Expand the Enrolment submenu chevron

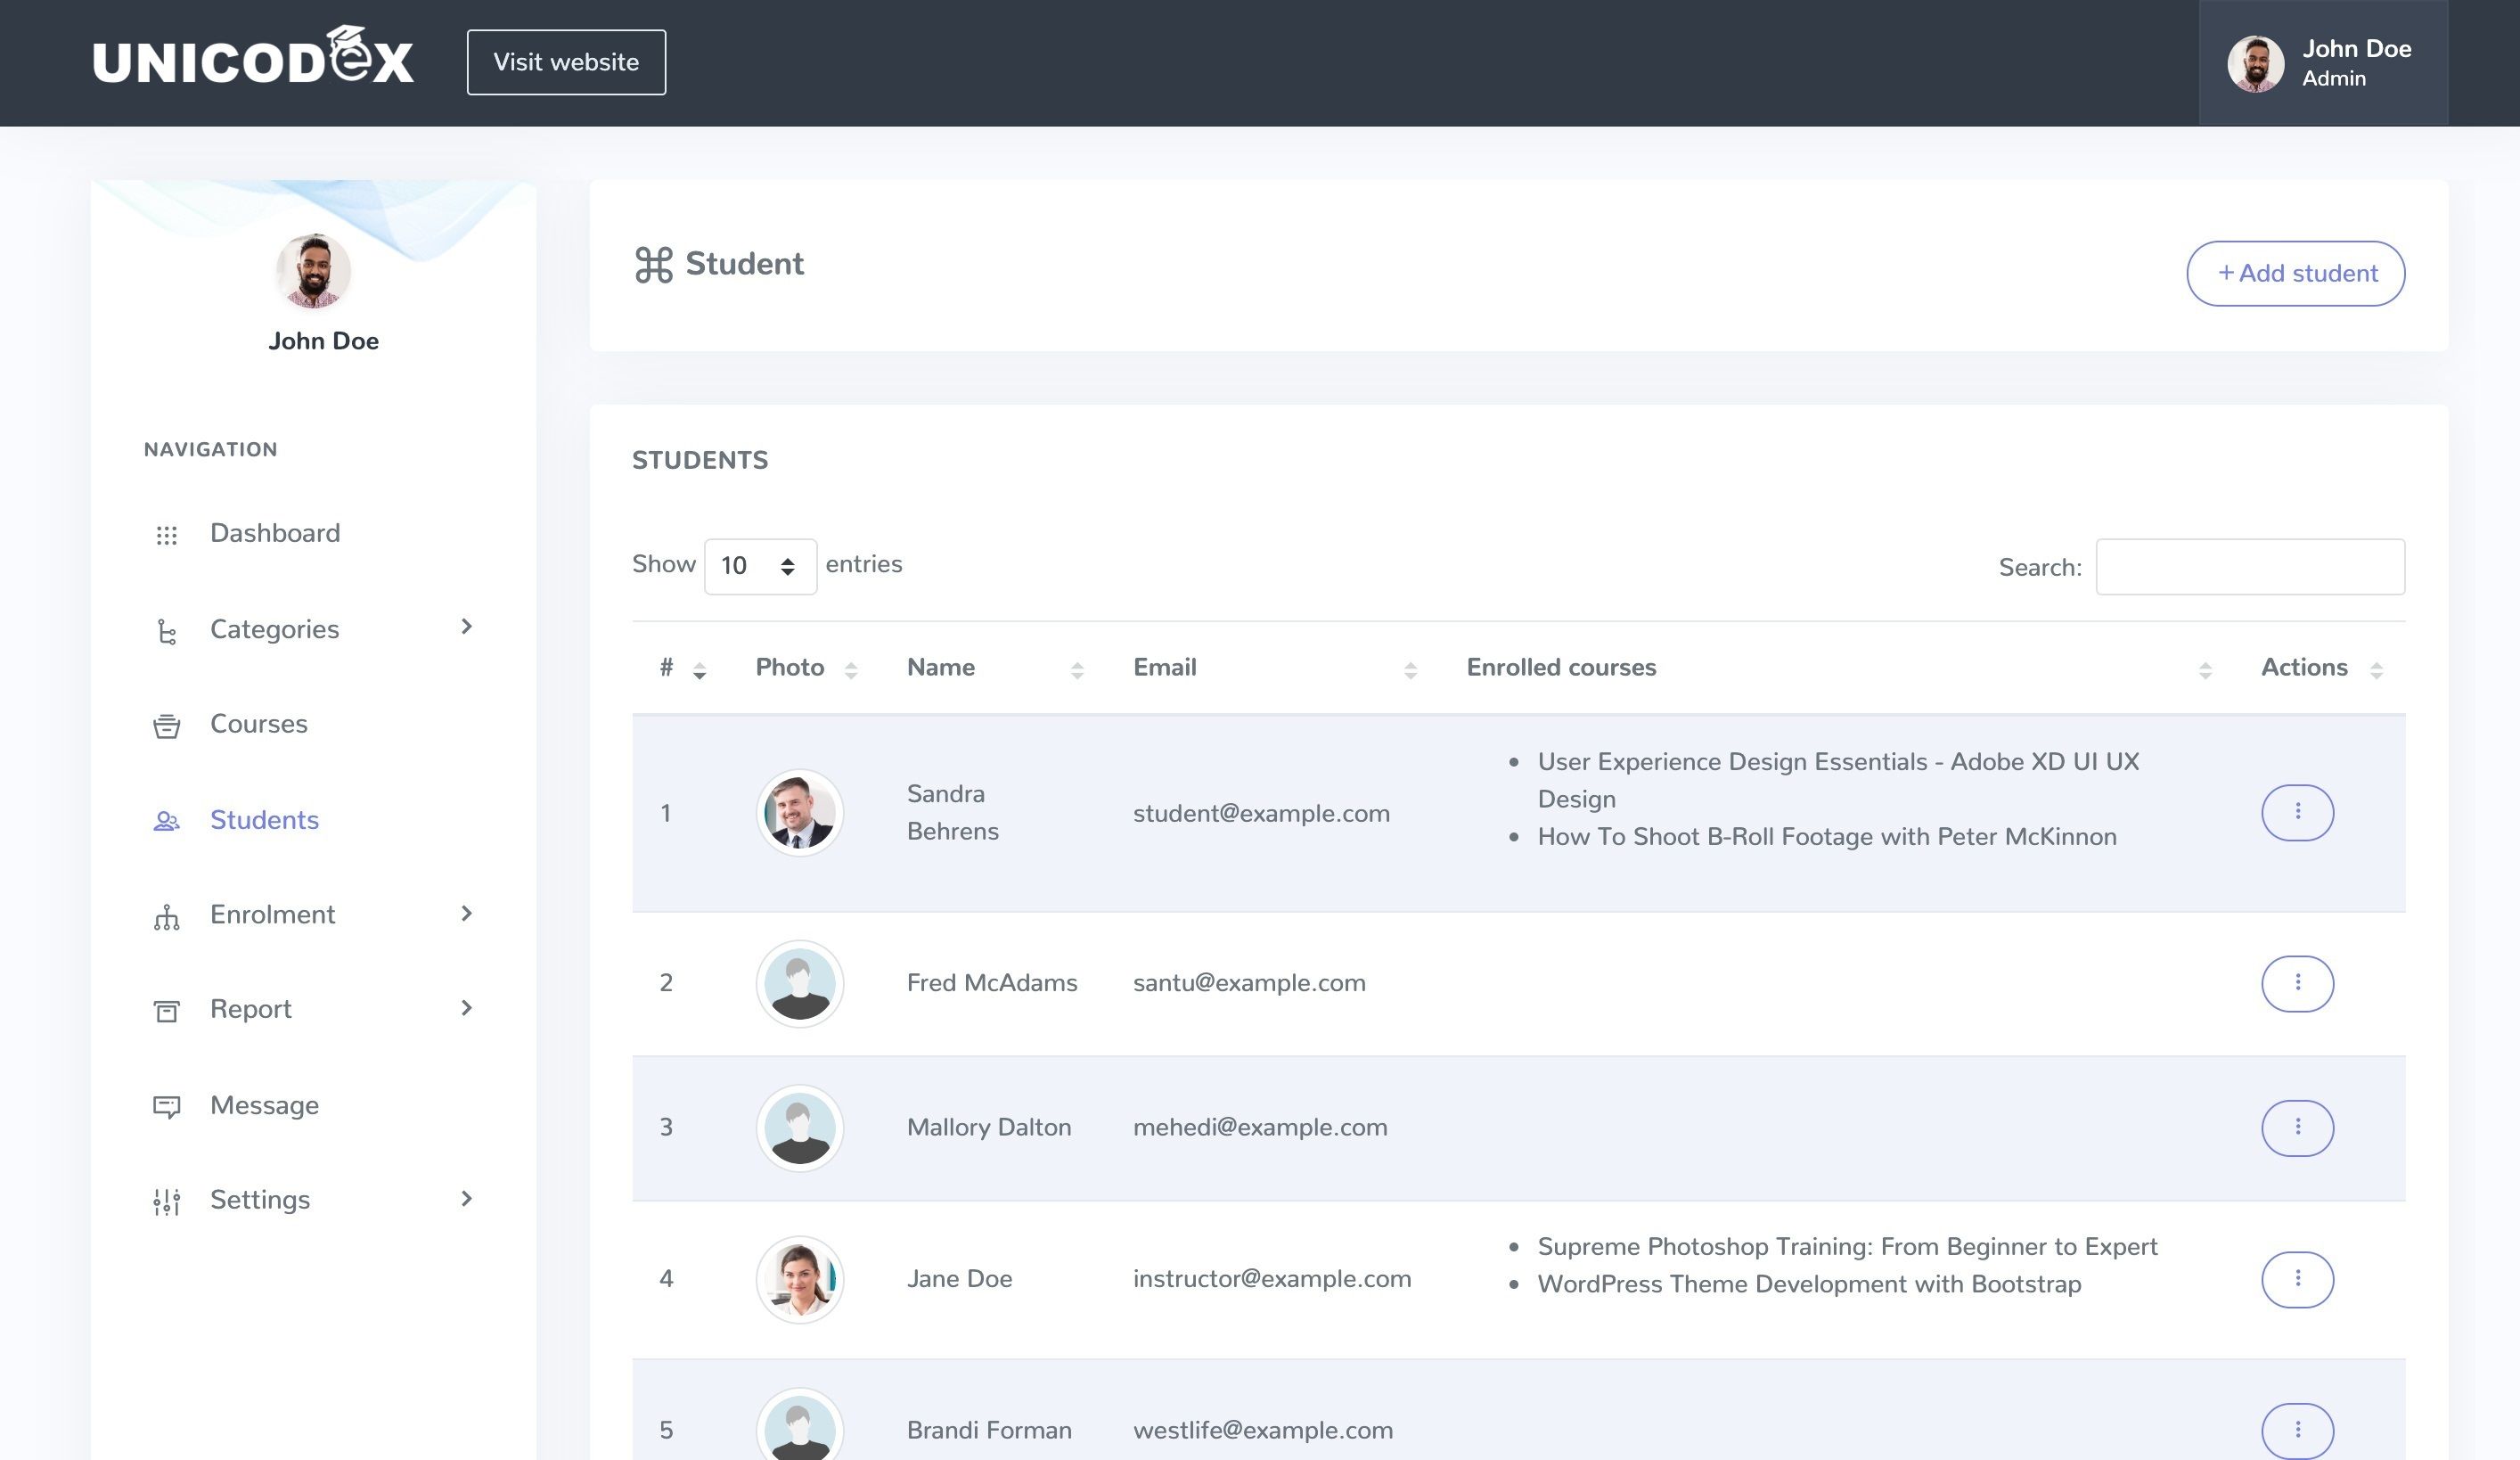(x=466, y=914)
